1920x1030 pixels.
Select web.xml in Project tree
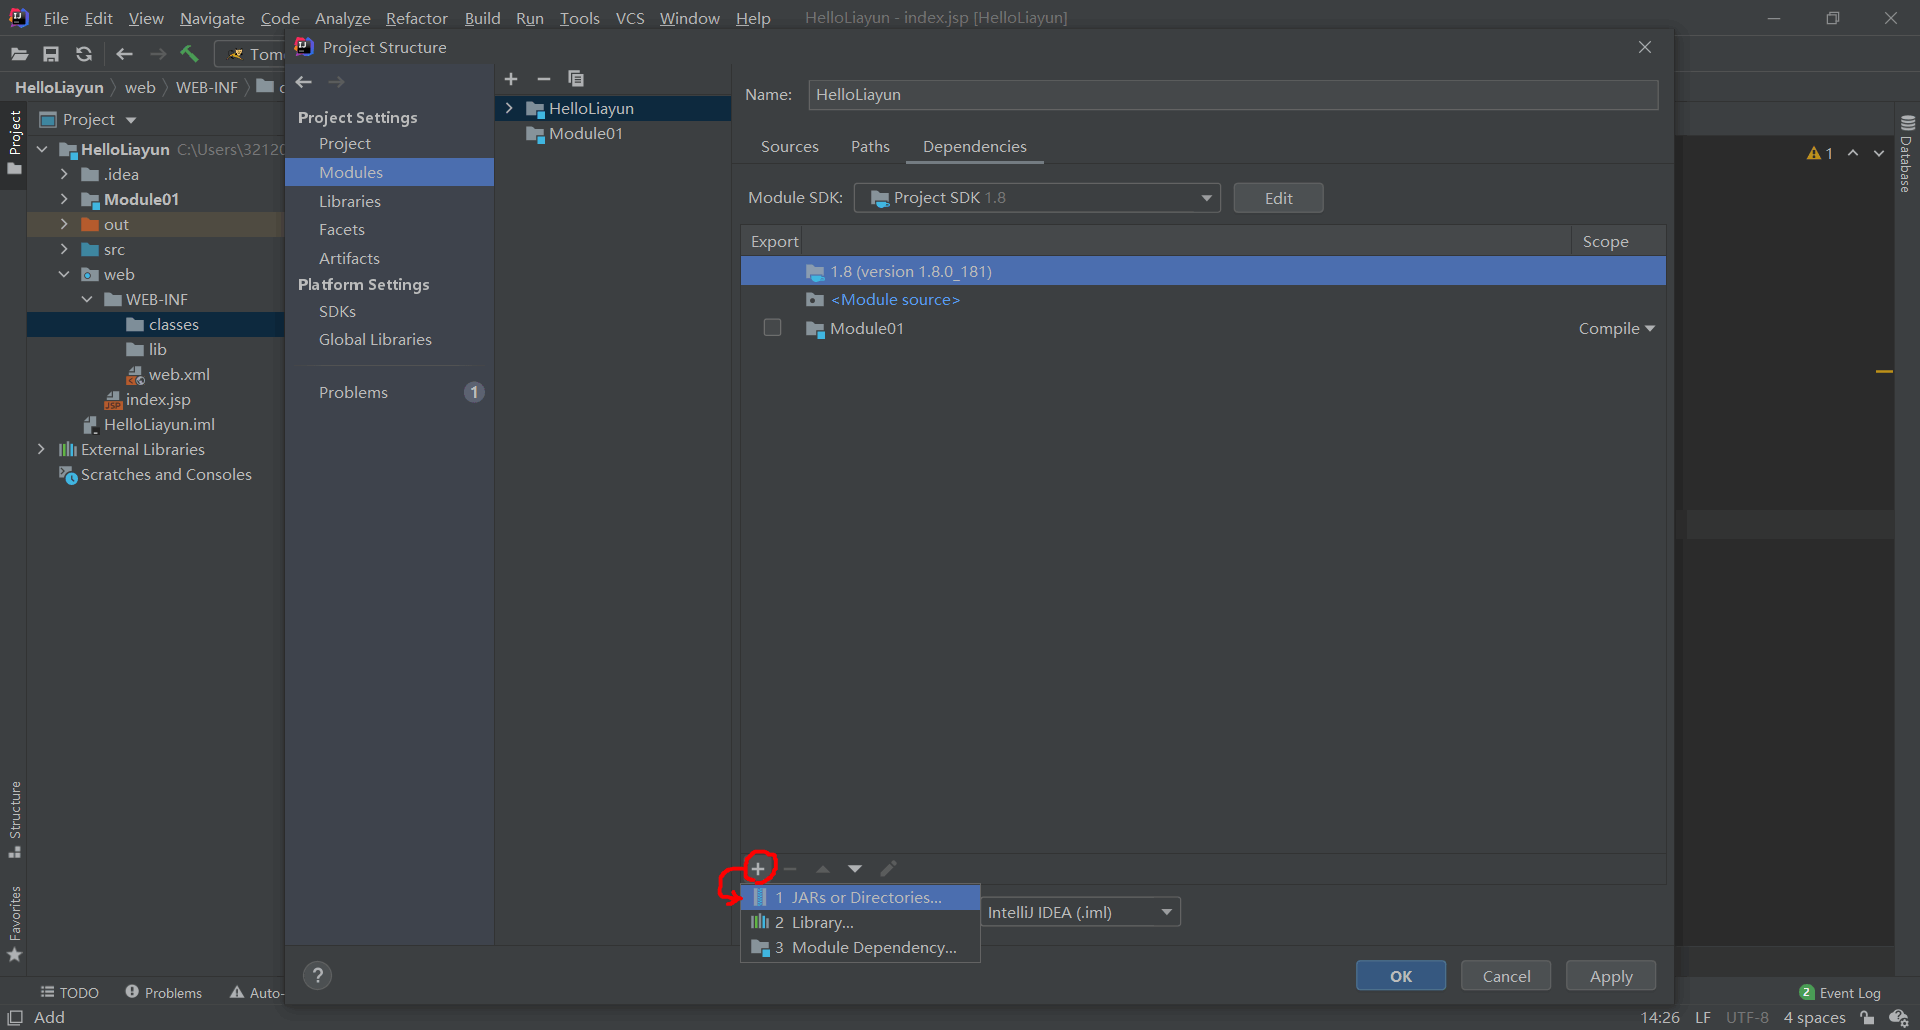[x=178, y=374]
